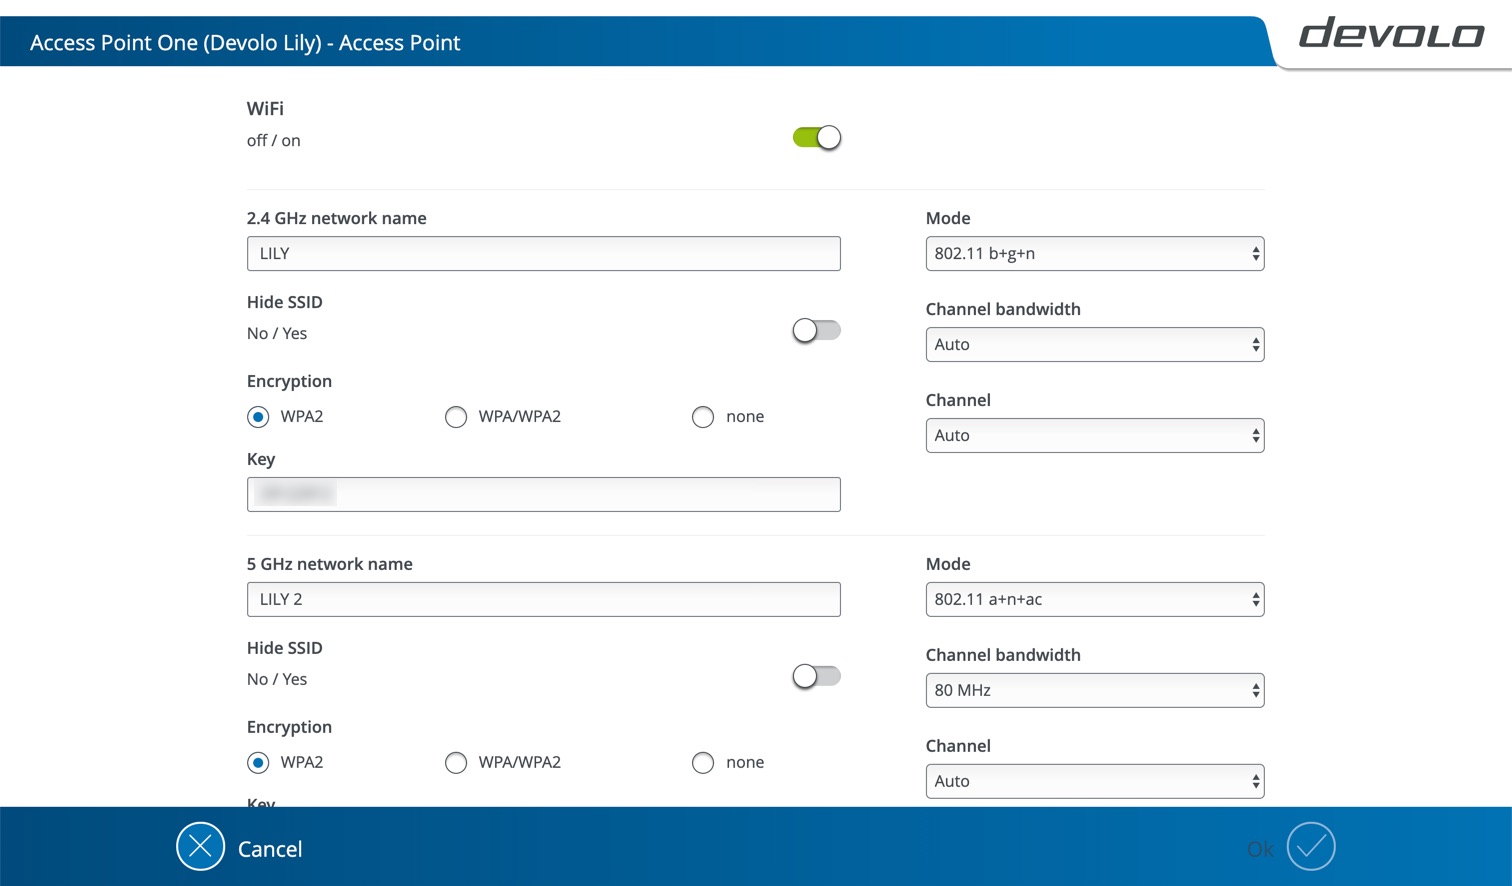The image size is (1512, 886).
Task: Open the 802.11 a+n+ac Mode dropdown
Action: (1094, 600)
